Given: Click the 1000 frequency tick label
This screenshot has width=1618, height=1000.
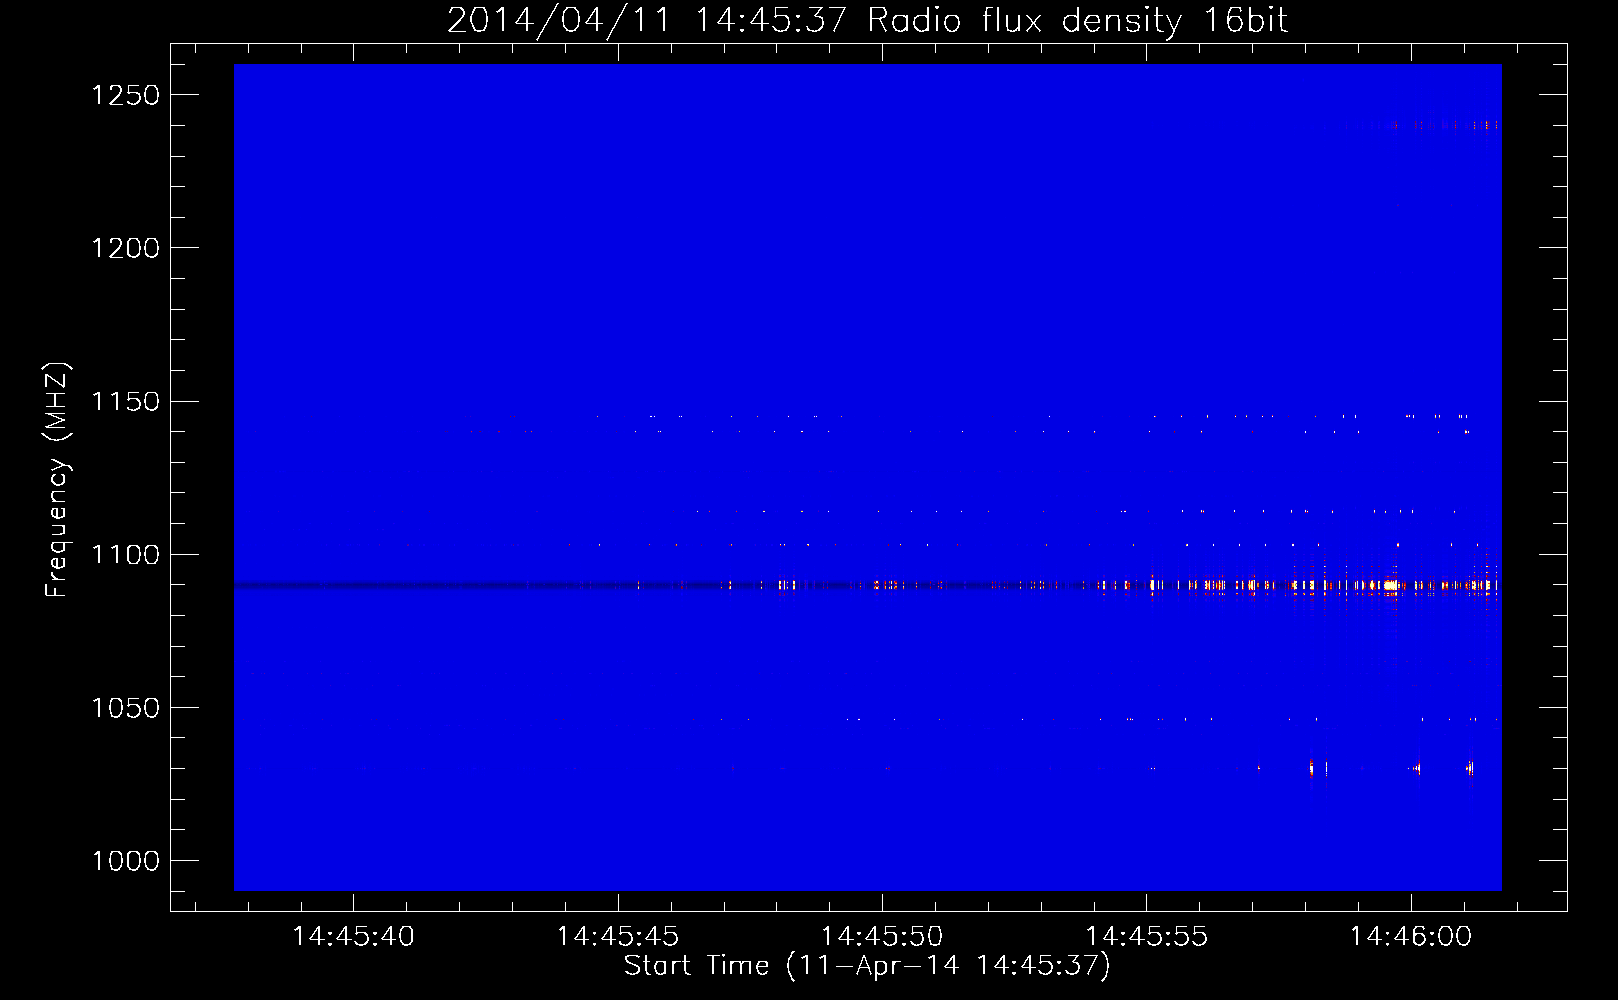Looking at the screenshot, I should pos(125,861).
